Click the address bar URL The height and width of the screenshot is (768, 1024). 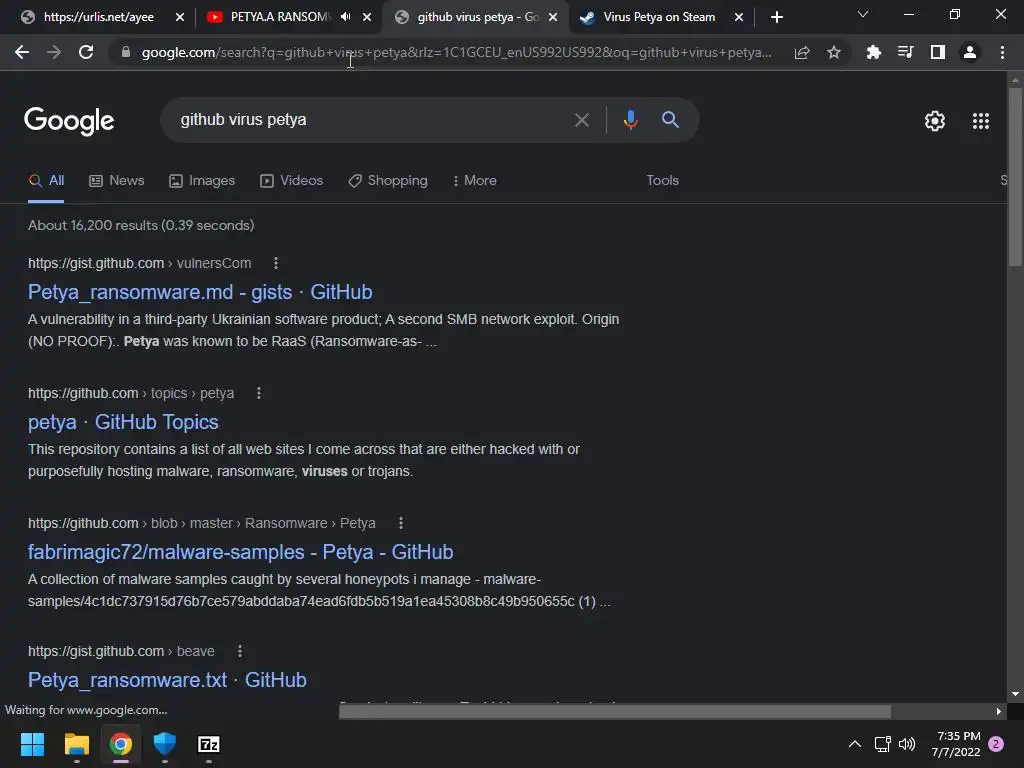[x=456, y=52]
